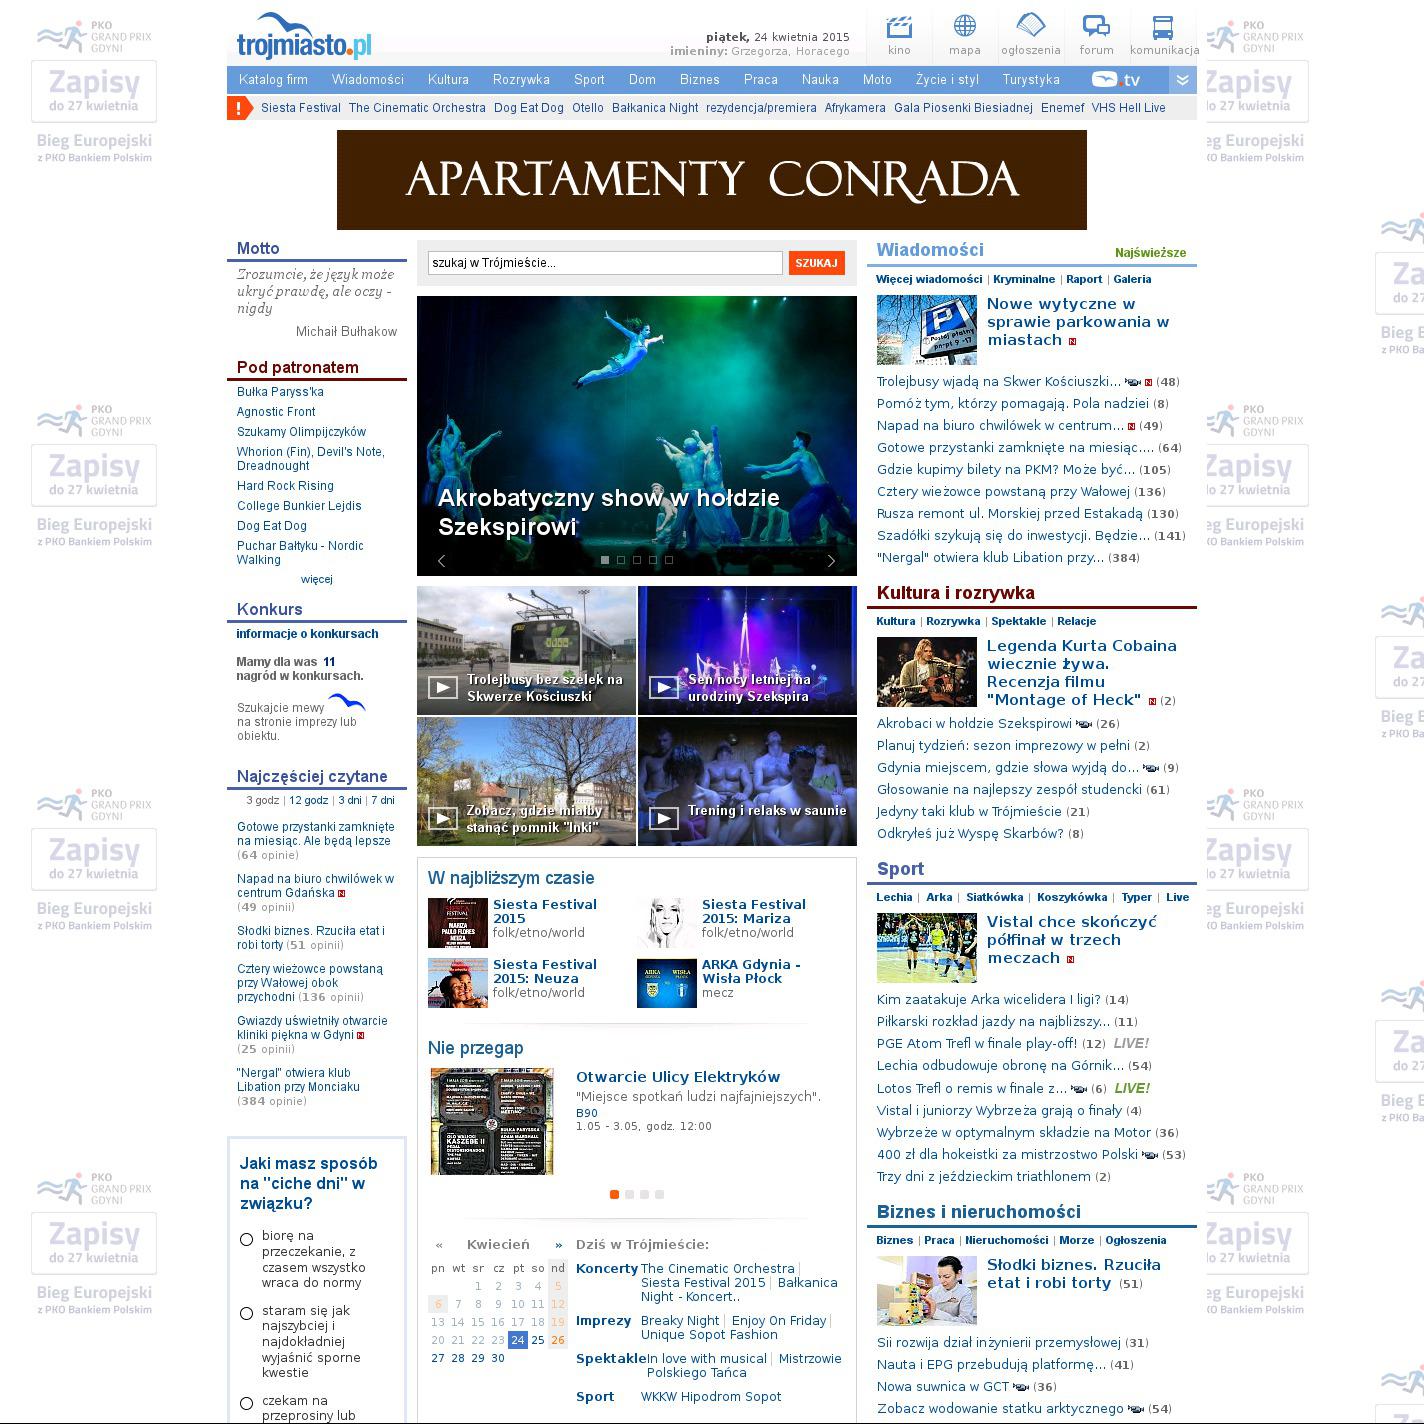Open Wiadomości menu item
The height and width of the screenshot is (1424, 1424).
368,80
